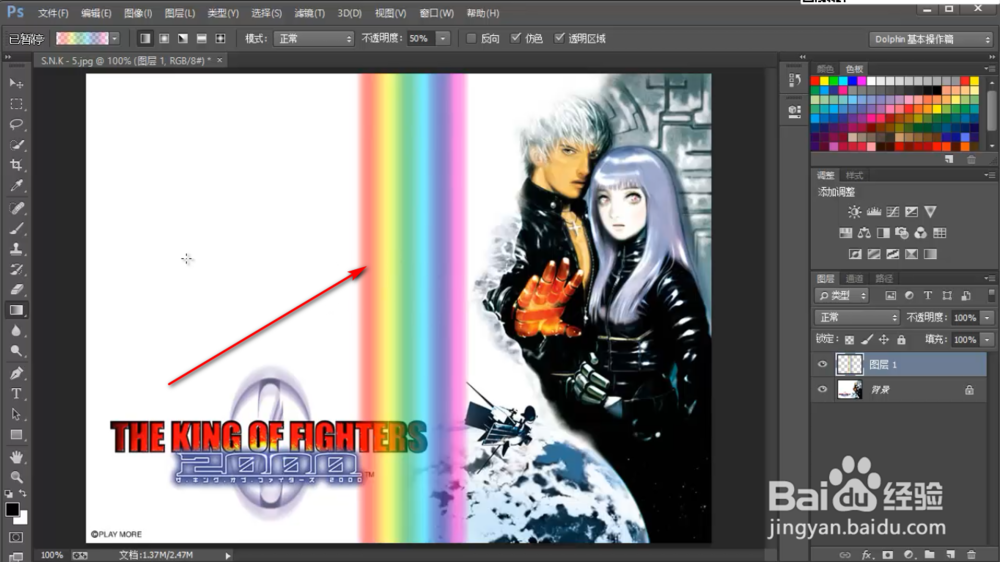This screenshot has height=562, width=1000.
Task: Click the Reflected Gradient style icon
Action: (x=202, y=38)
